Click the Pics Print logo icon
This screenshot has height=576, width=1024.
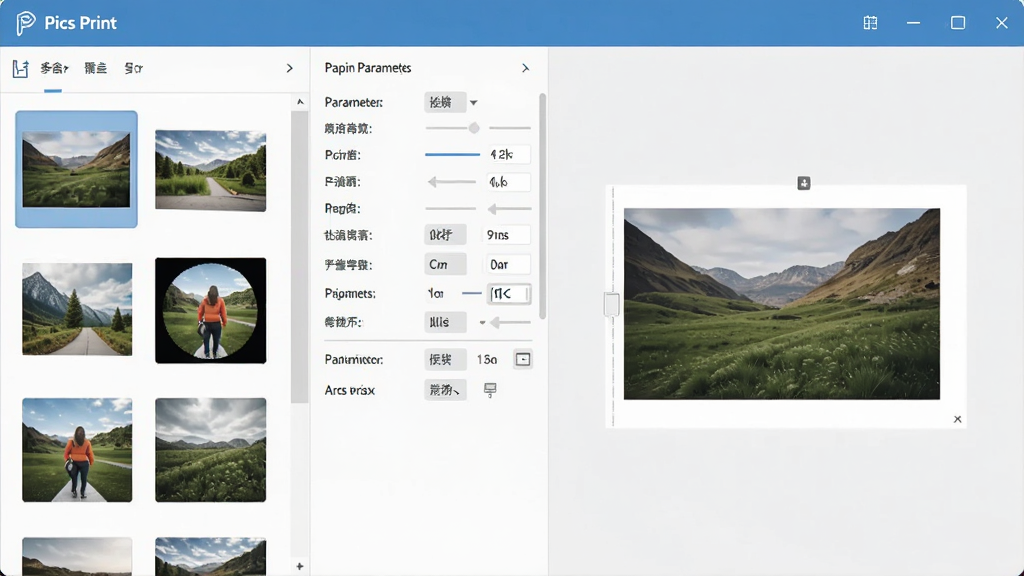(x=25, y=23)
